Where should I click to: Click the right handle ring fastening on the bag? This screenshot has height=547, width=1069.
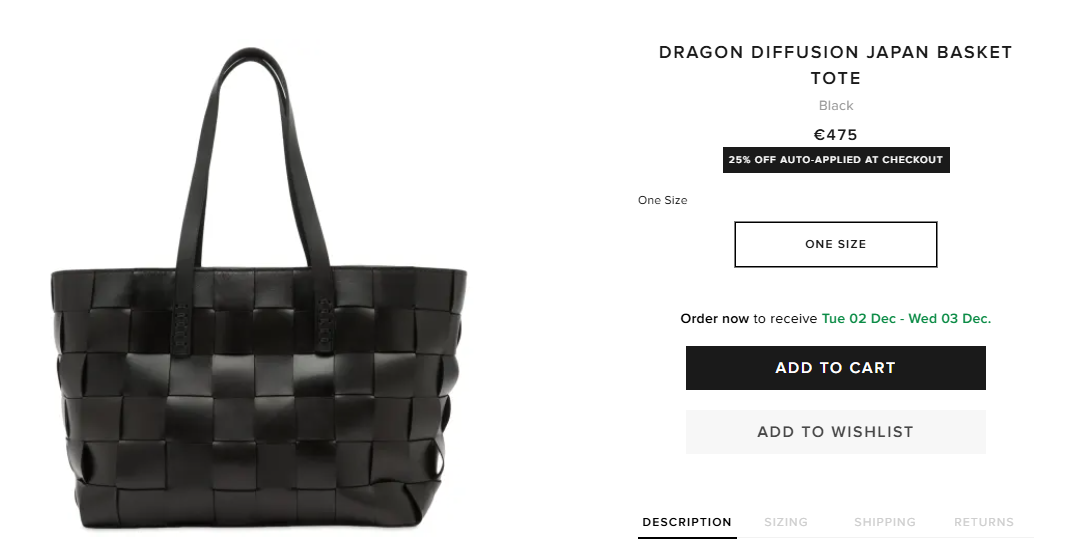pyautogui.click(x=325, y=321)
